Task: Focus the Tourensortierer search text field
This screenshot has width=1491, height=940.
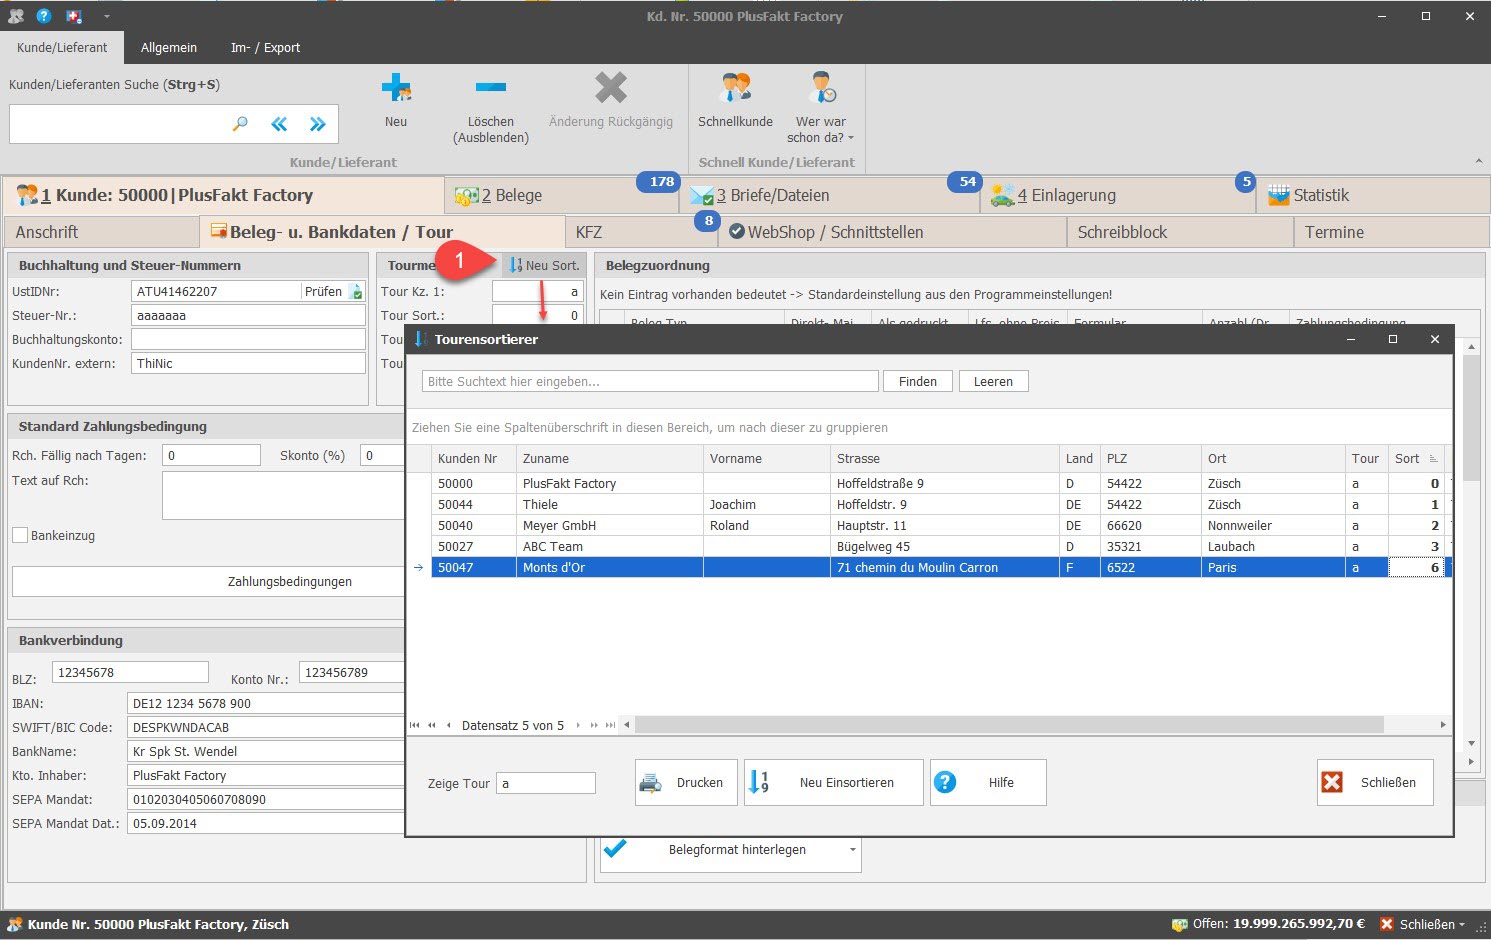Action: [x=650, y=381]
